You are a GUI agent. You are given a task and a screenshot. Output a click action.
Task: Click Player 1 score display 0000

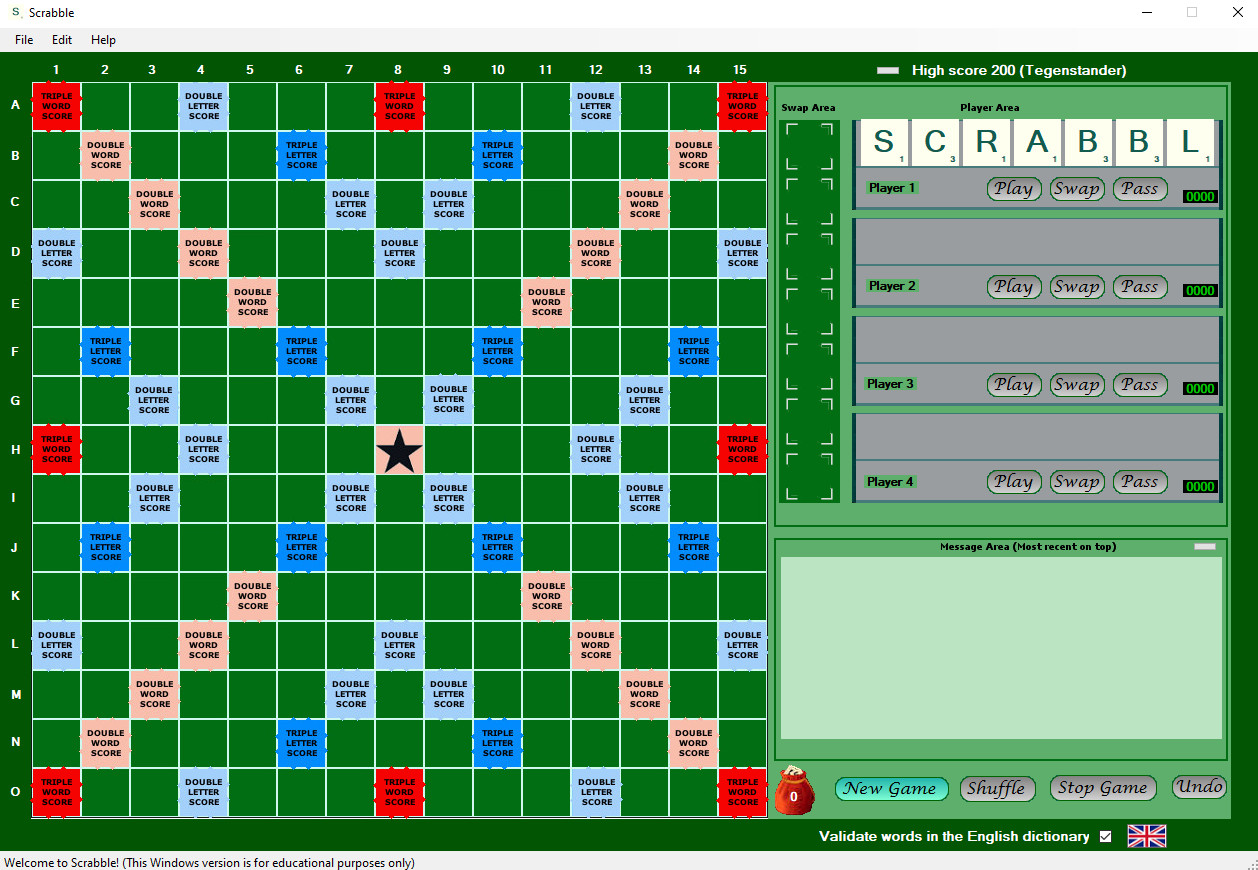1200,196
